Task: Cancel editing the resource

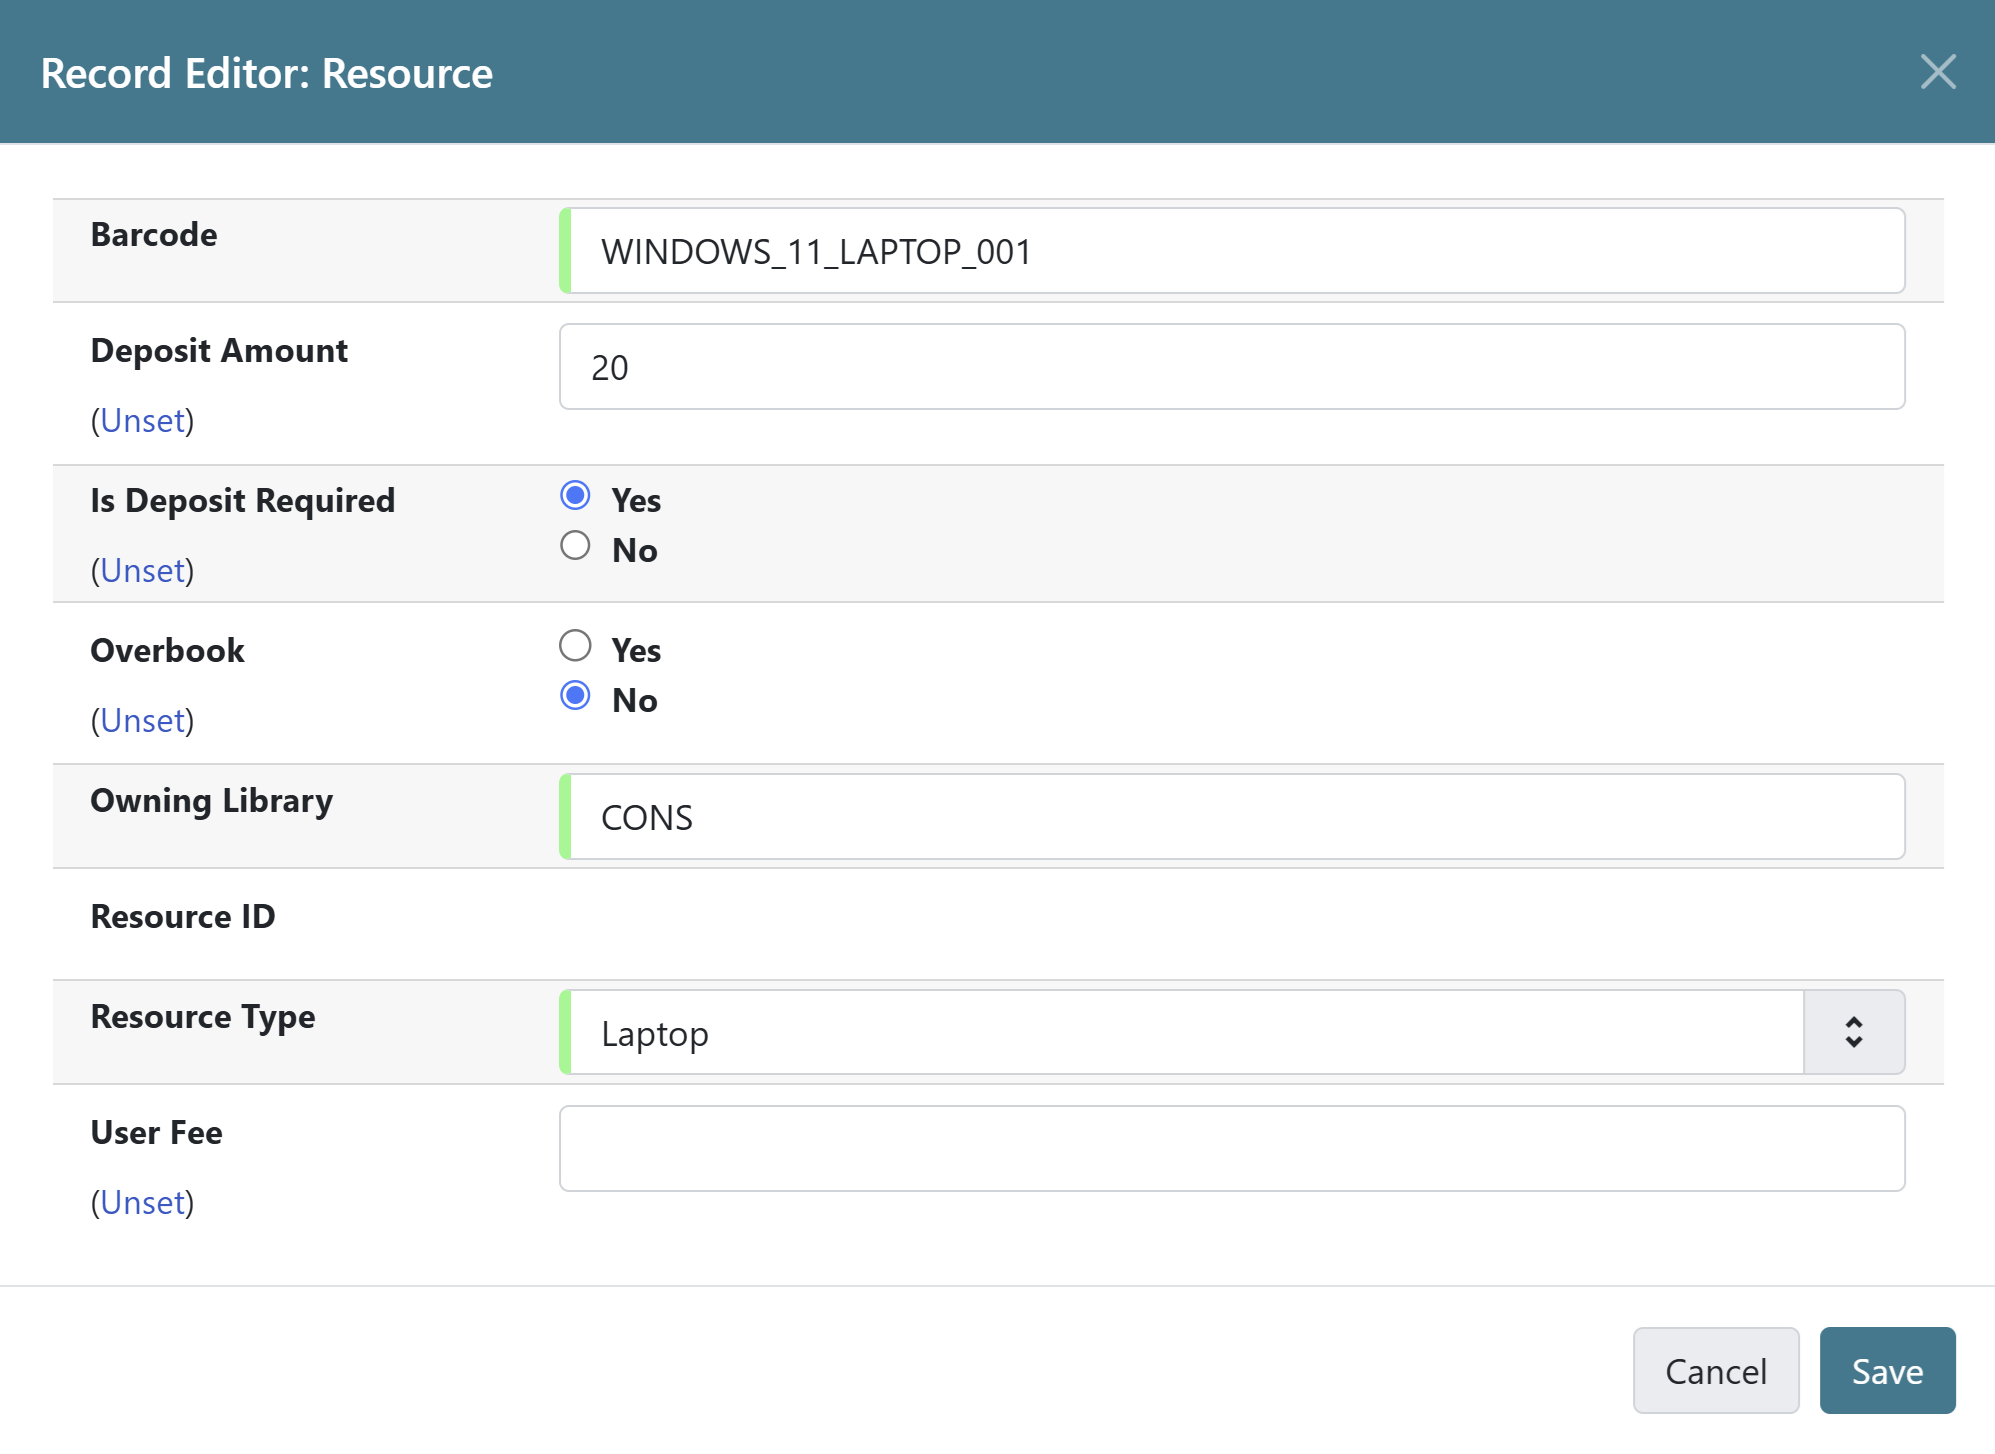Action: pos(1716,1371)
